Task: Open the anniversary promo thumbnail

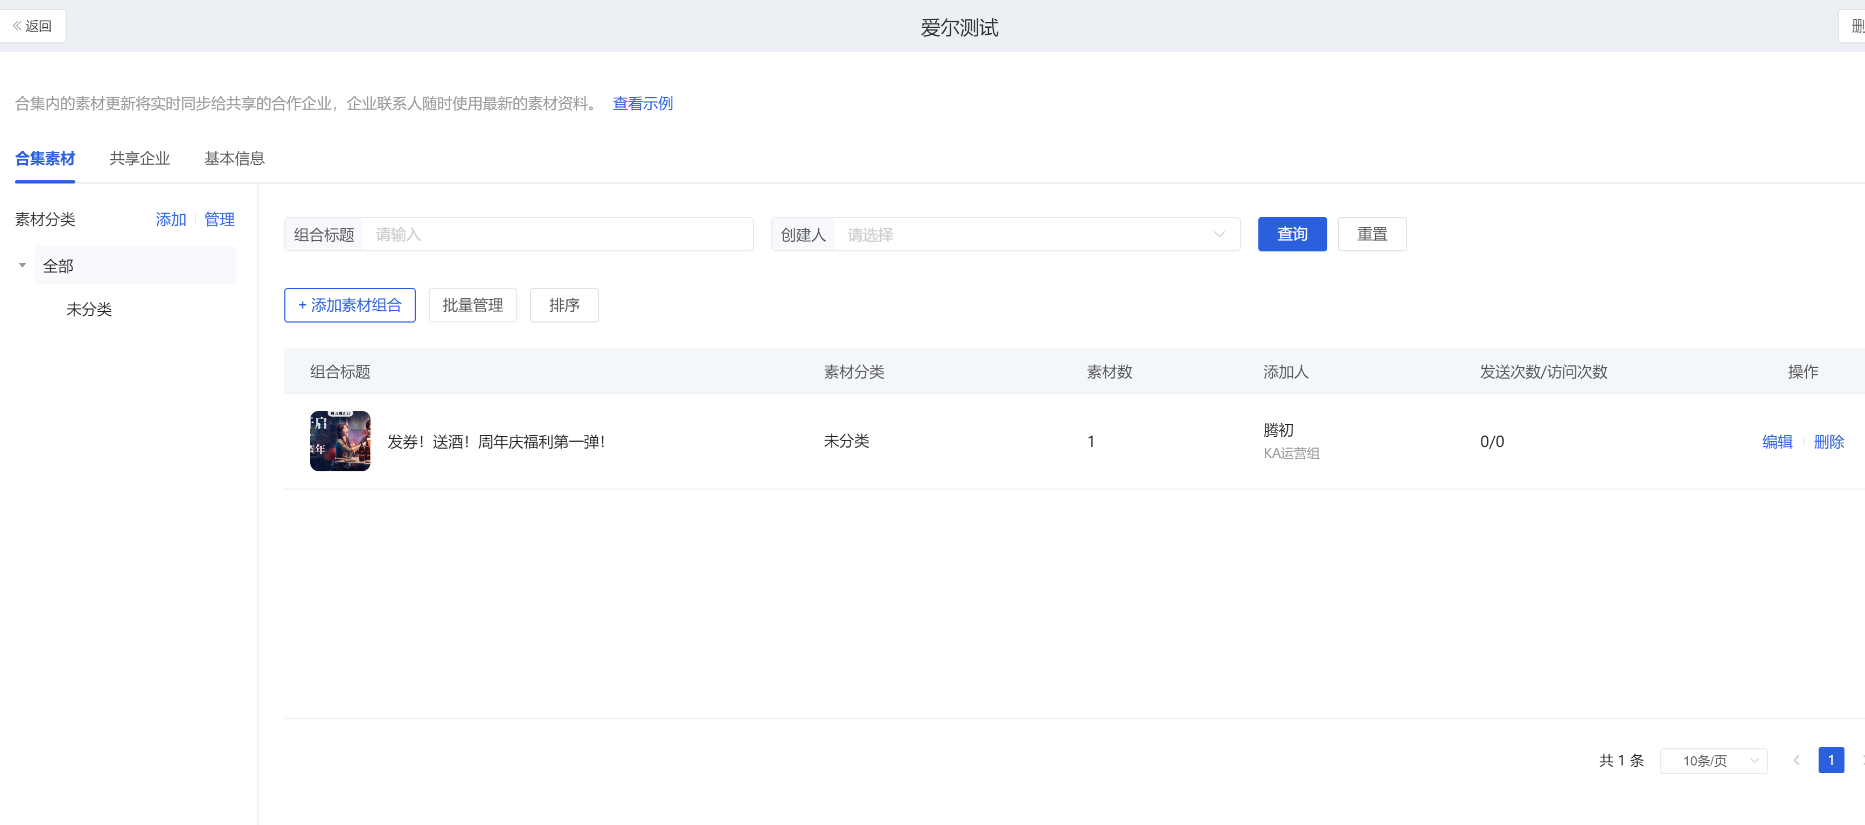Action: 340,441
